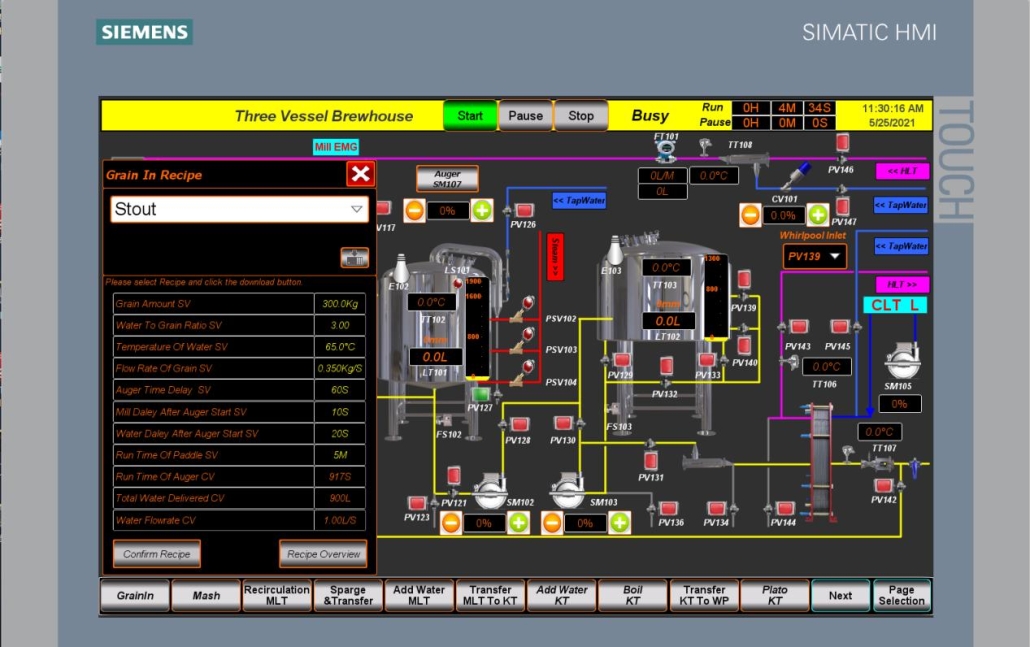Click the Auger SM107 button
This screenshot has height=647, width=1030.
447,179
